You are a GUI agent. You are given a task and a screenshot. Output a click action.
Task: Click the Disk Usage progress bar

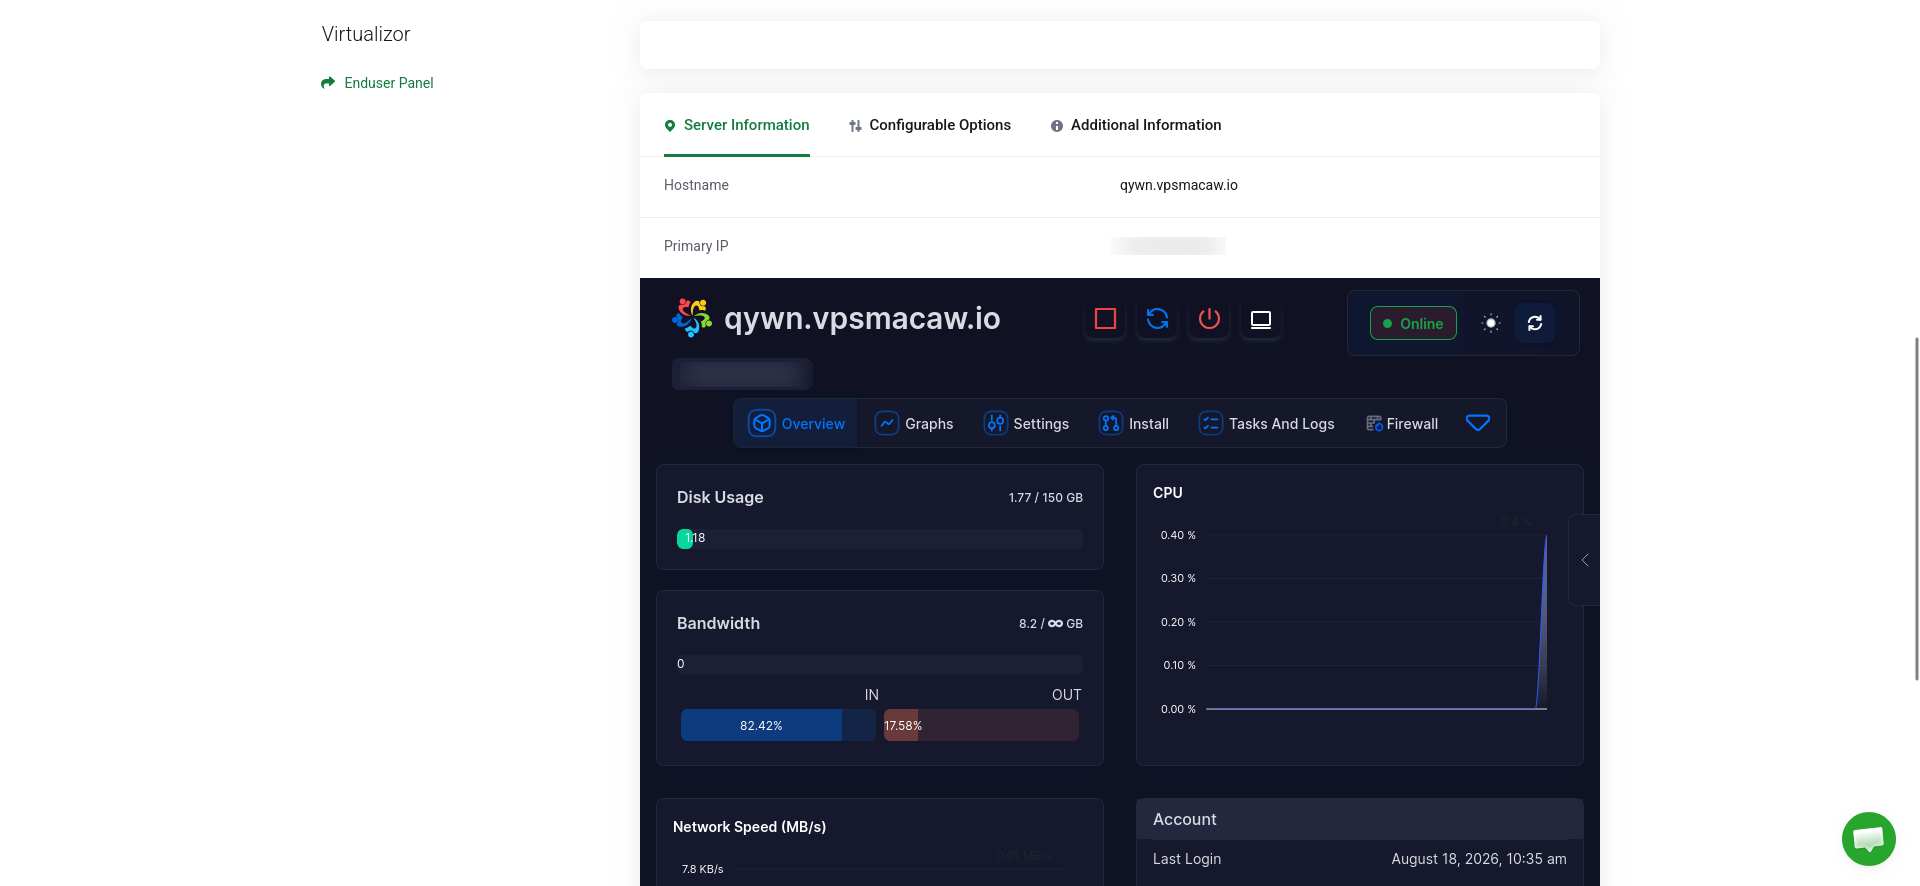880,539
